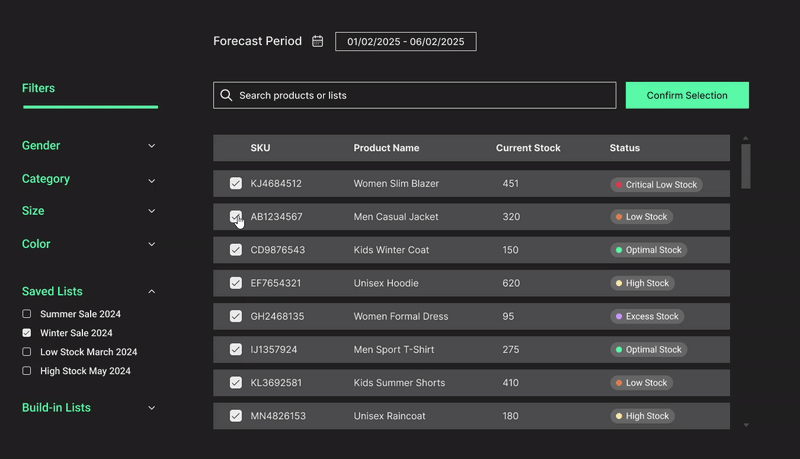Screen dimensions: 800x459
Task: Collapse the Saved Lists section
Action: pyautogui.click(x=152, y=292)
